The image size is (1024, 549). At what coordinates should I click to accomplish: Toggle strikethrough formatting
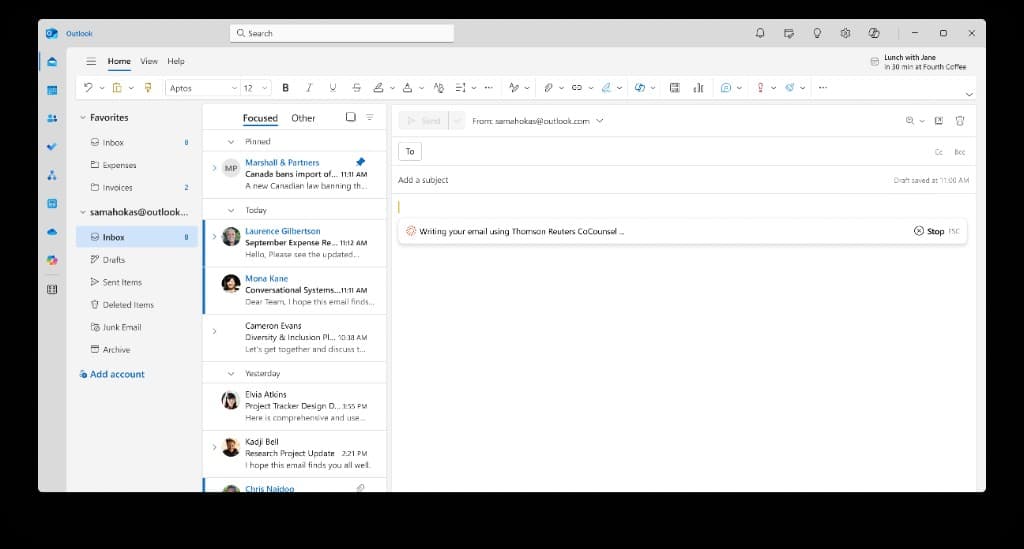(x=357, y=87)
